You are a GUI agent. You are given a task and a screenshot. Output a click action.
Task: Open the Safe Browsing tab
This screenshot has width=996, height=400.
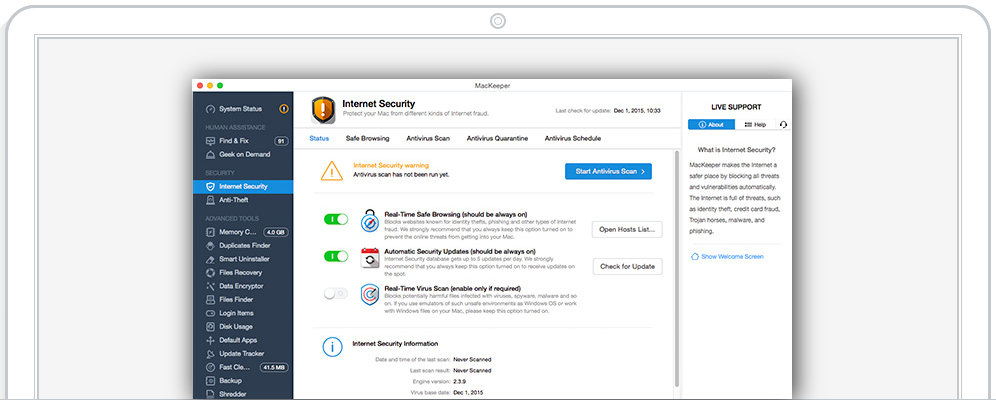pyautogui.click(x=367, y=138)
